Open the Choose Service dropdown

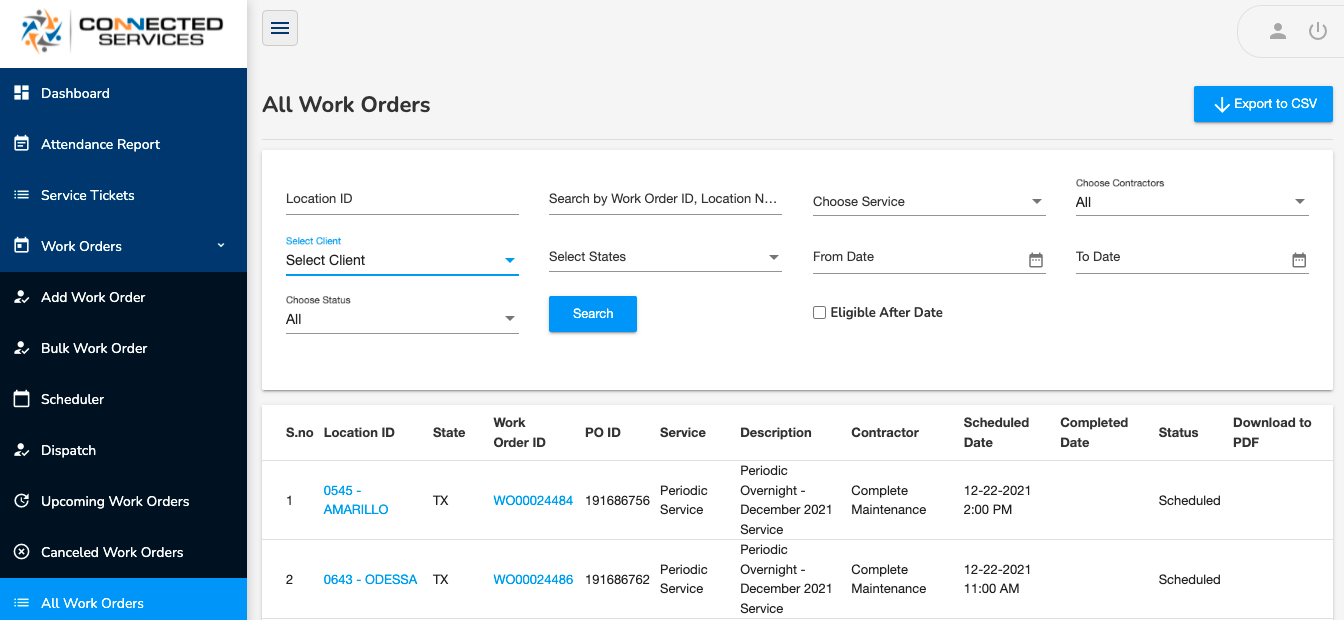pyautogui.click(x=928, y=201)
